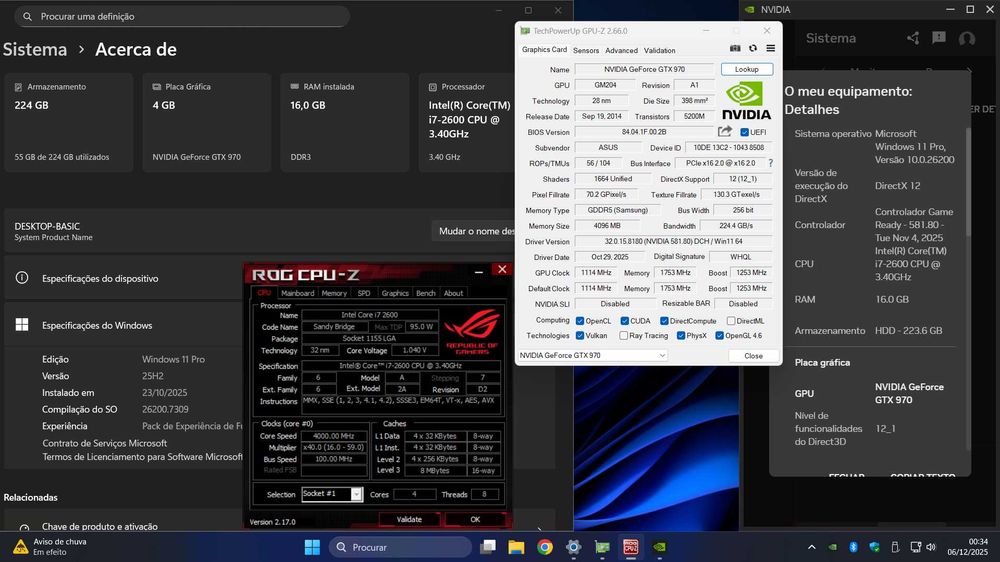Click the OK button in CPU-Z
The image size is (1000, 562).
475,519
